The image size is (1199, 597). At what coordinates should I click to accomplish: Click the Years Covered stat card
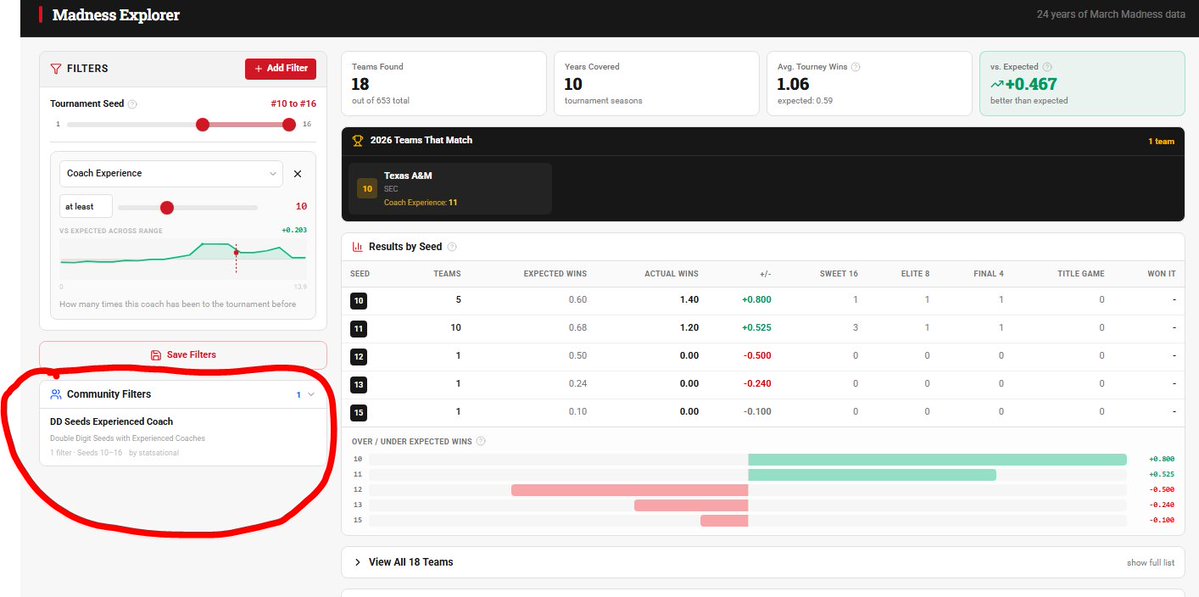[x=657, y=83]
